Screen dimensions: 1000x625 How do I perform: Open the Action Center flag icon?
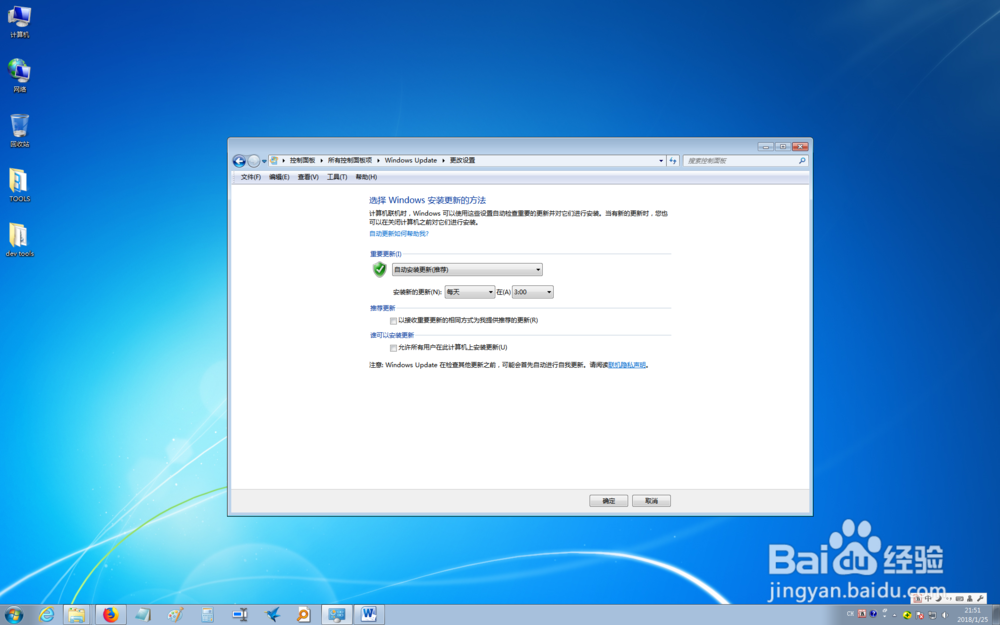[919, 615]
